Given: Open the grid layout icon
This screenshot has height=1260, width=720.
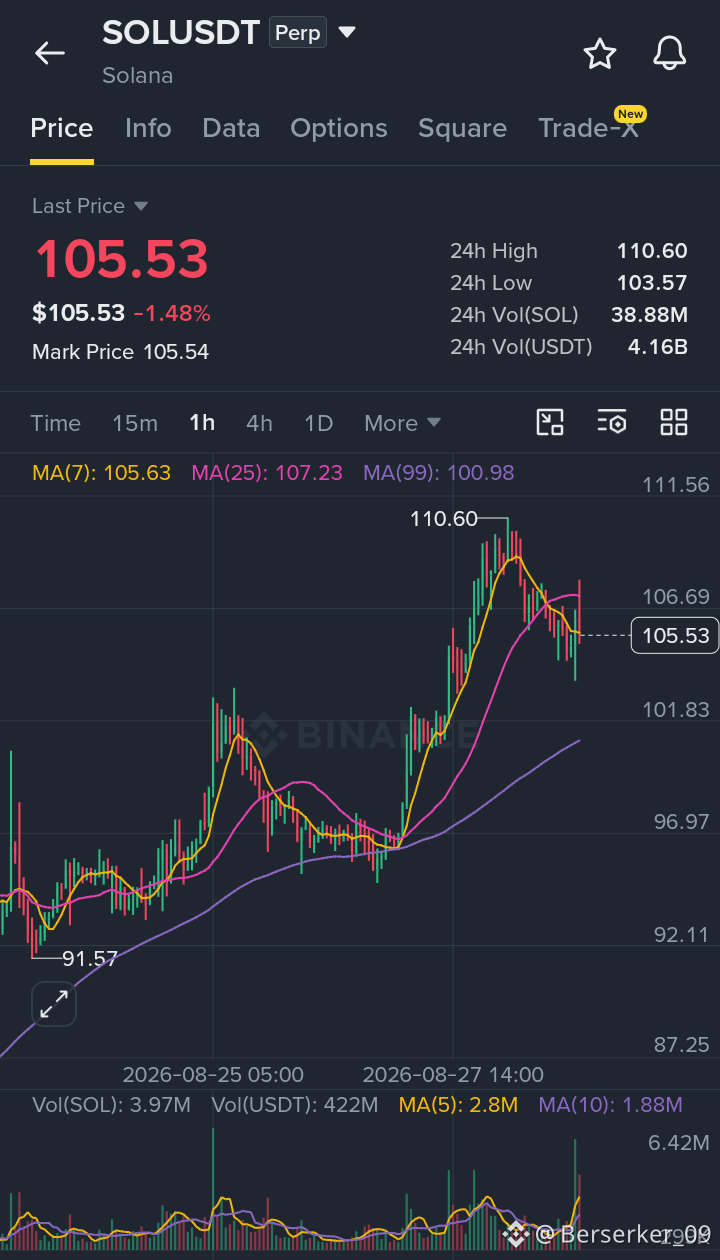Looking at the screenshot, I should [x=674, y=422].
